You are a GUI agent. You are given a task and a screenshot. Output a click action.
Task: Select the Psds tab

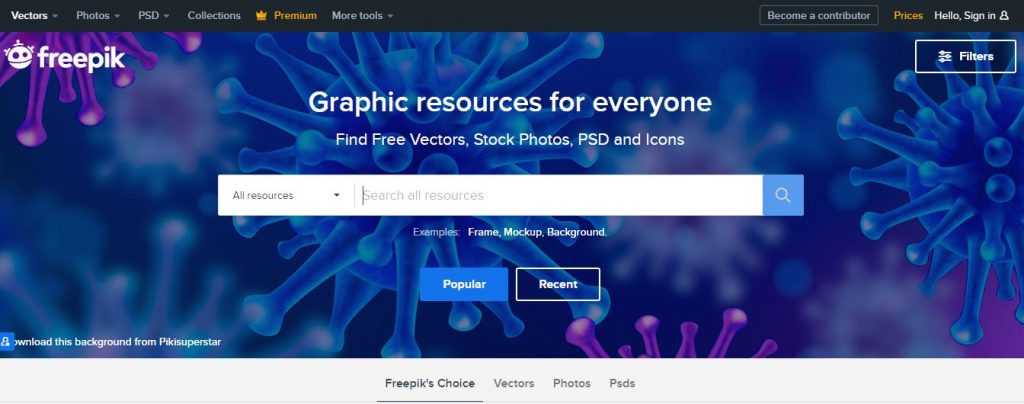[622, 383]
